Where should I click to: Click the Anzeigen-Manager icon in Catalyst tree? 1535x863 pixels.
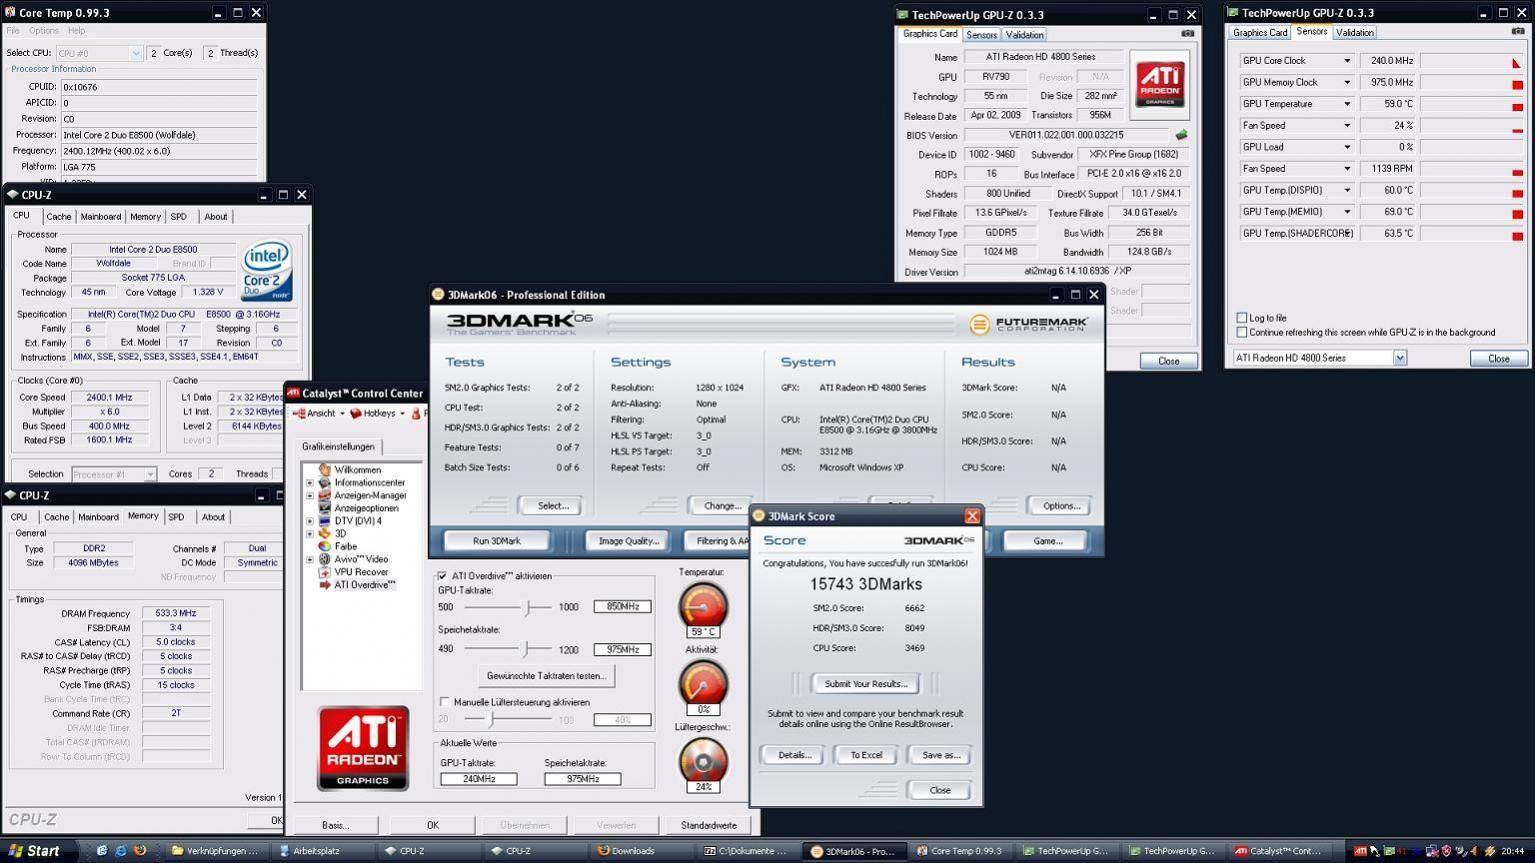[x=324, y=495]
